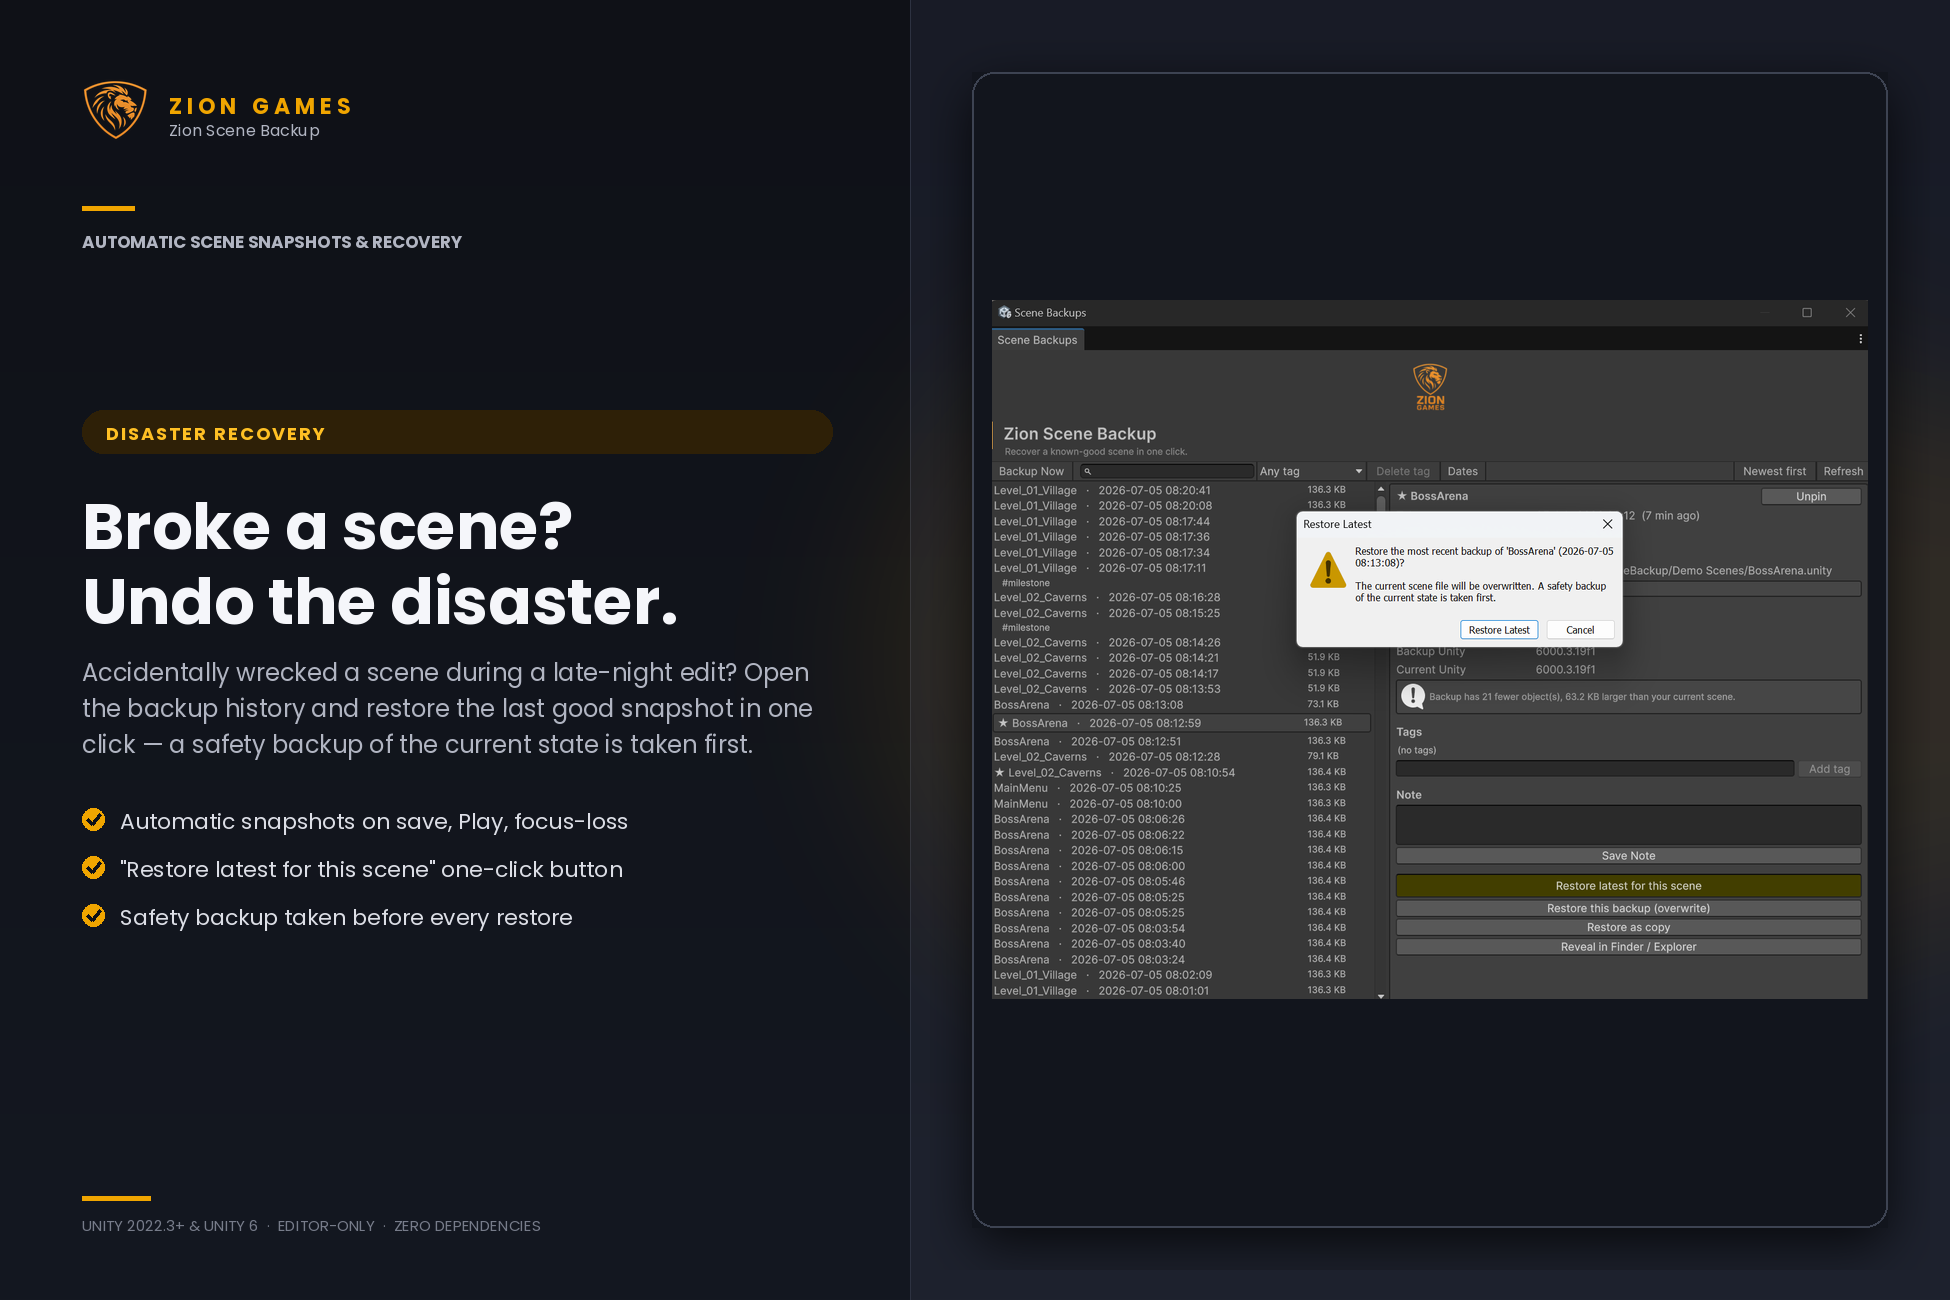Select Level_01_Village backup from 08:01:01
This screenshot has height=1300, width=1950.
[1180, 991]
